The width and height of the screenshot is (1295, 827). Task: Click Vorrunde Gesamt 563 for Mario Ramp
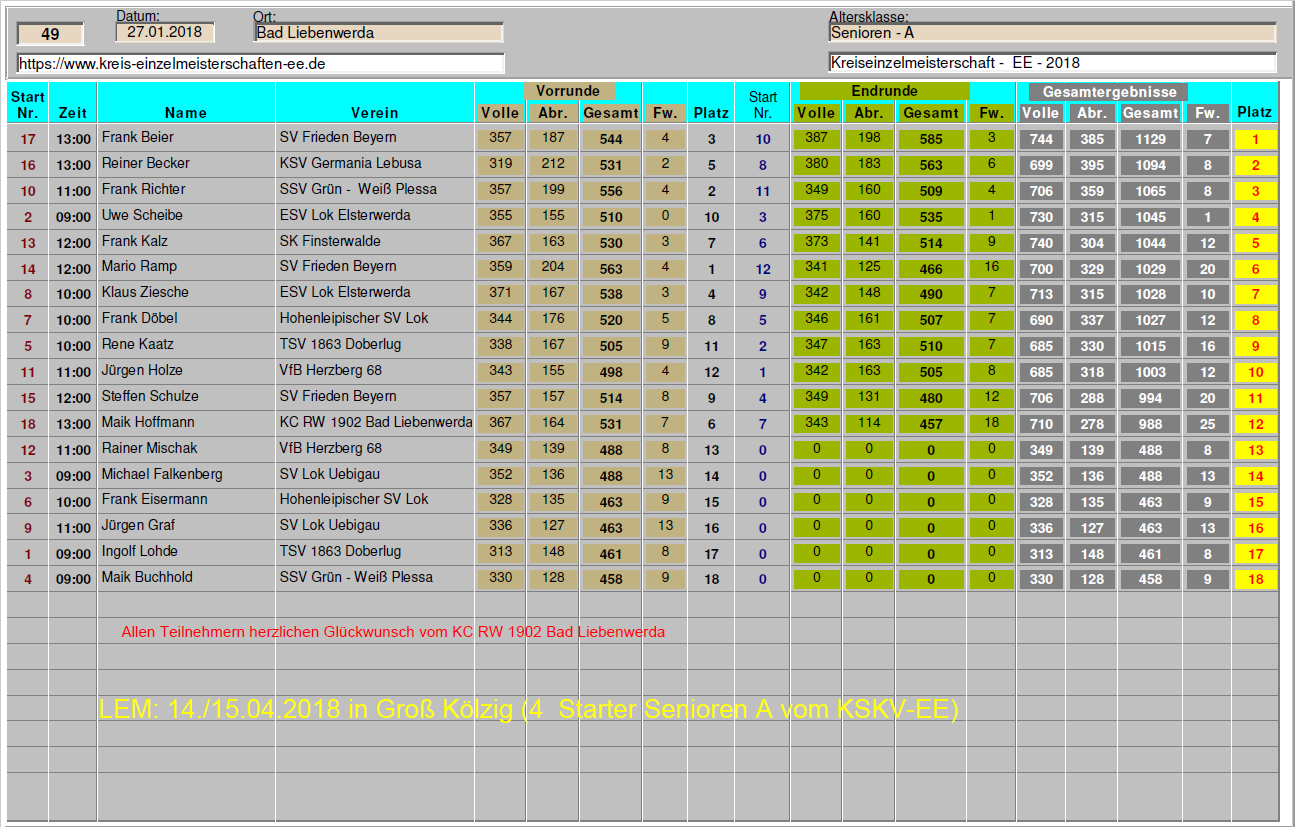[610, 268]
